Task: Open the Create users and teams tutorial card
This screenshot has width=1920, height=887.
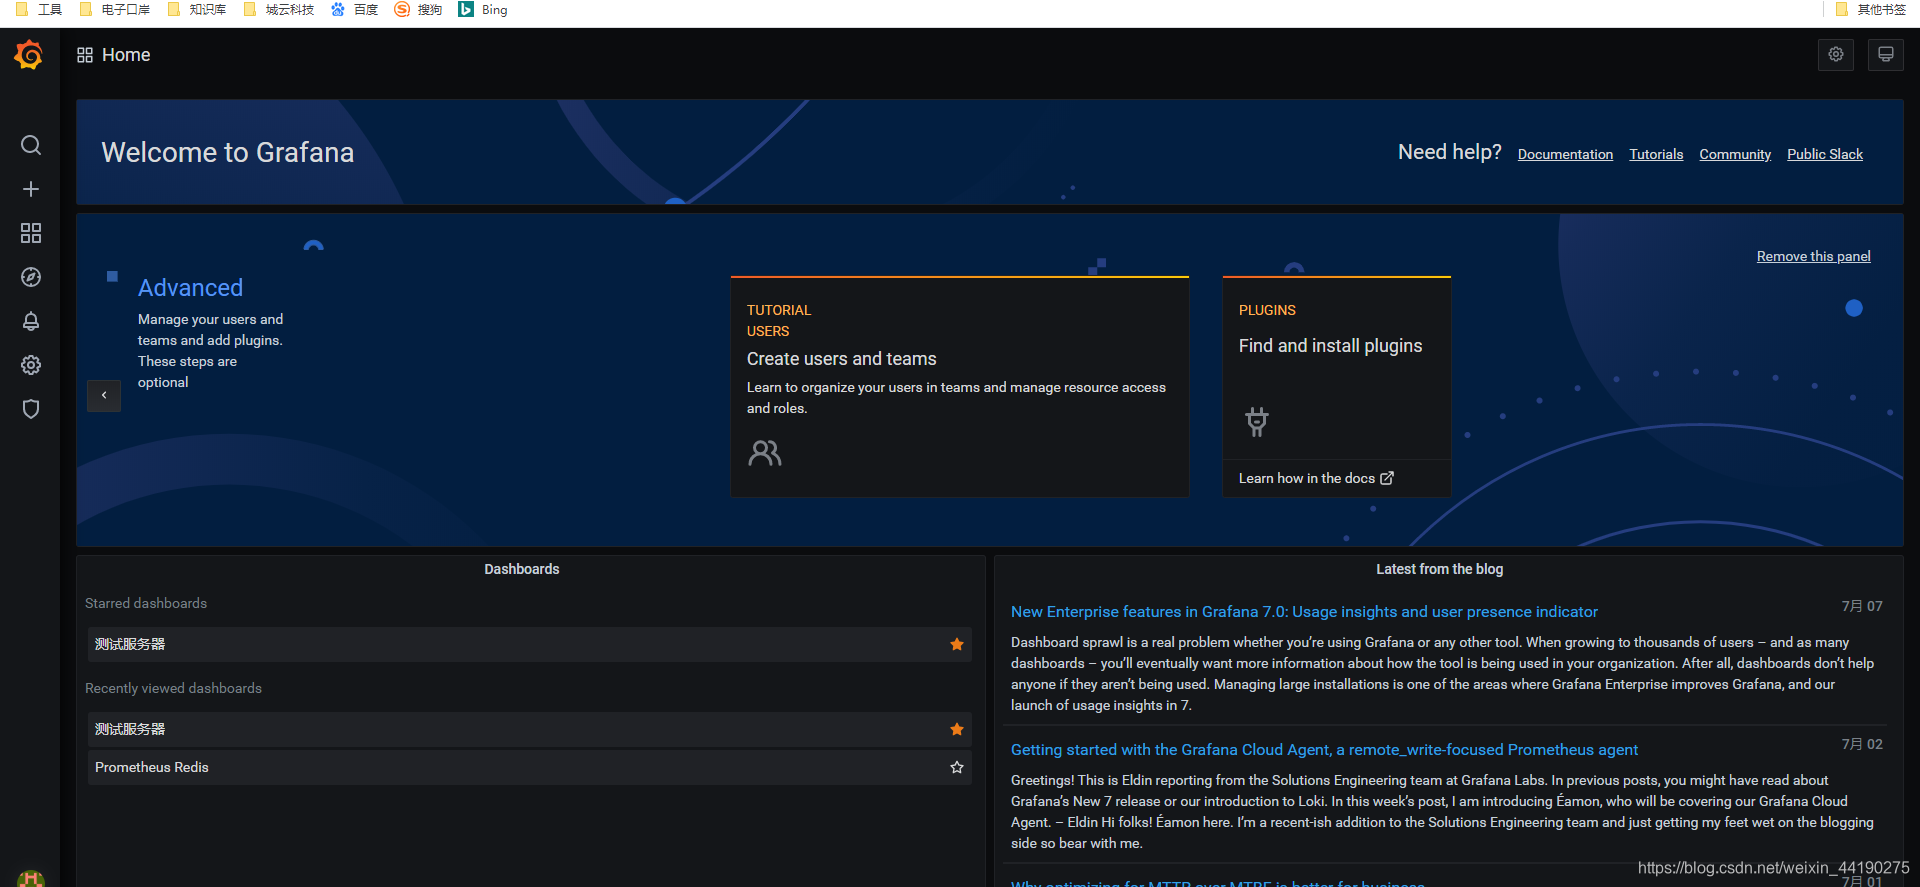Action: click(x=960, y=387)
